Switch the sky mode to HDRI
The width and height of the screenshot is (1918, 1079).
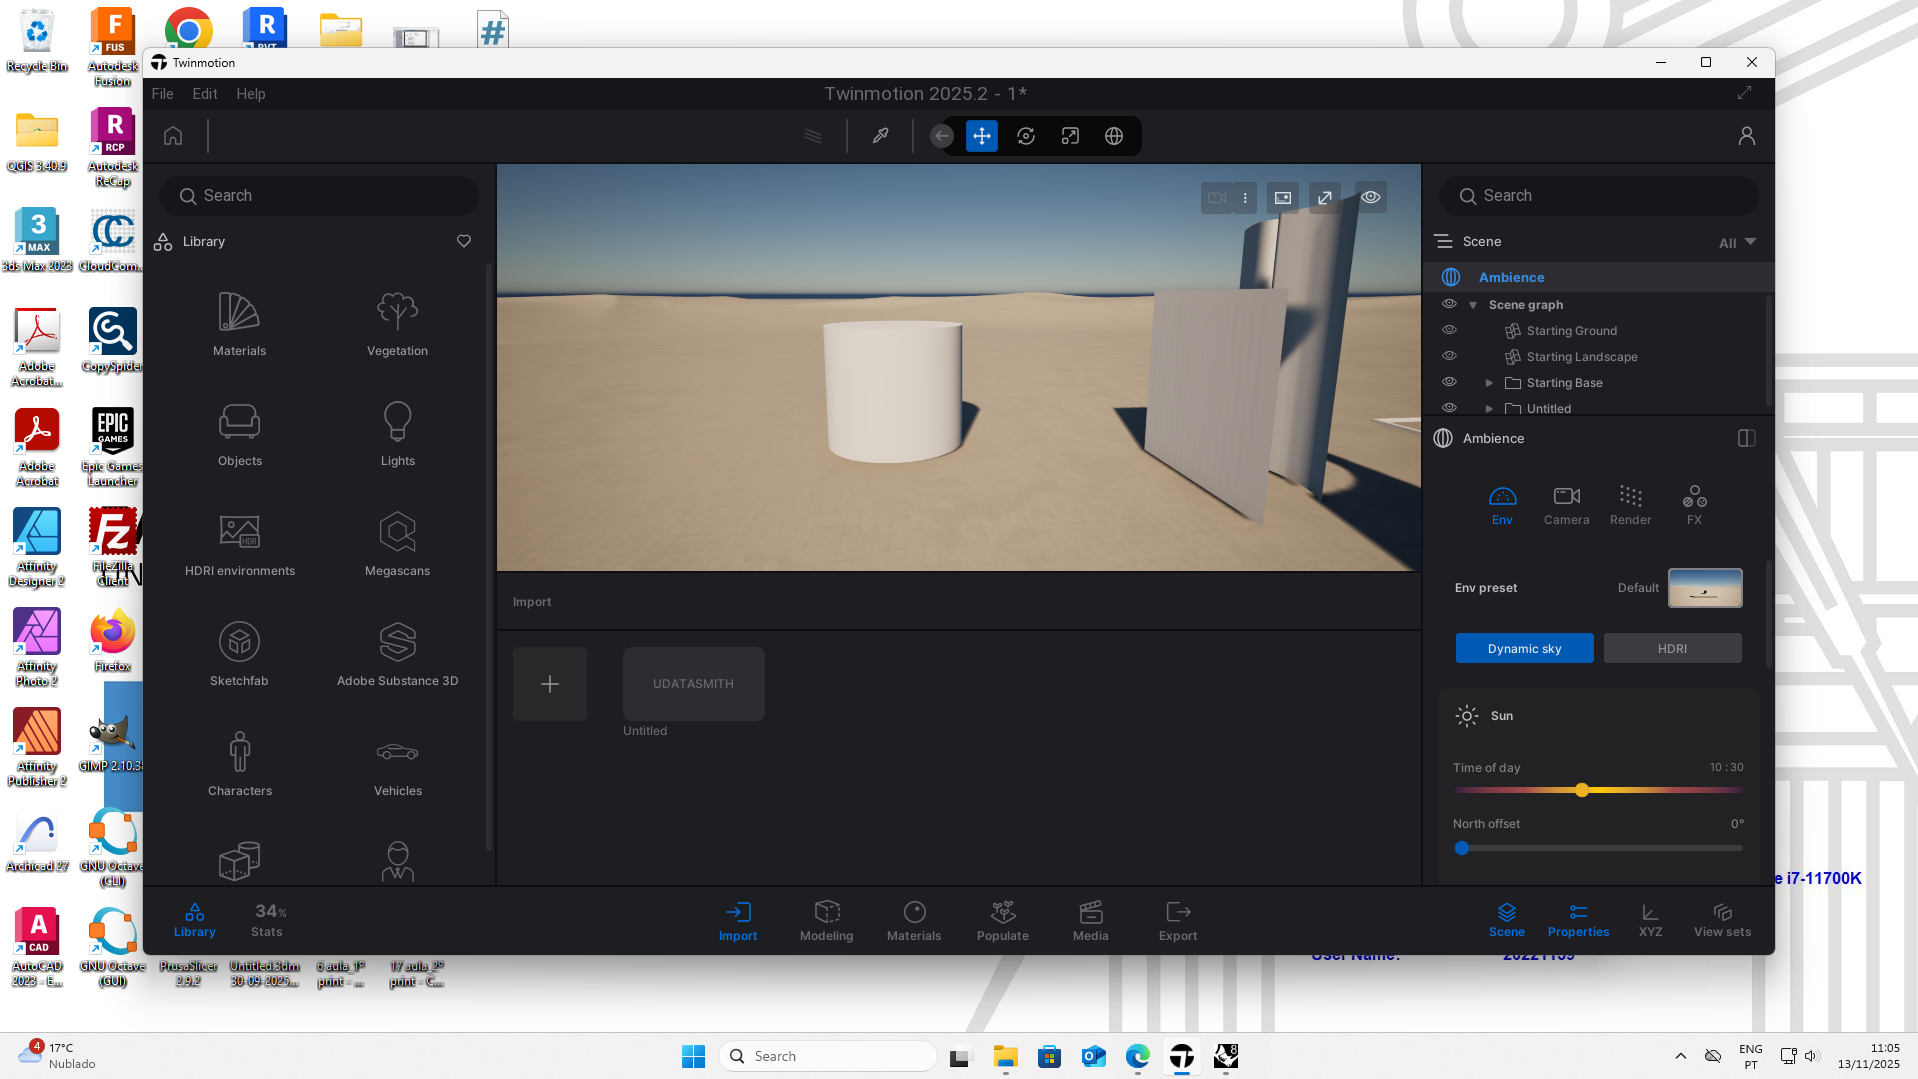(x=1672, y=648)
